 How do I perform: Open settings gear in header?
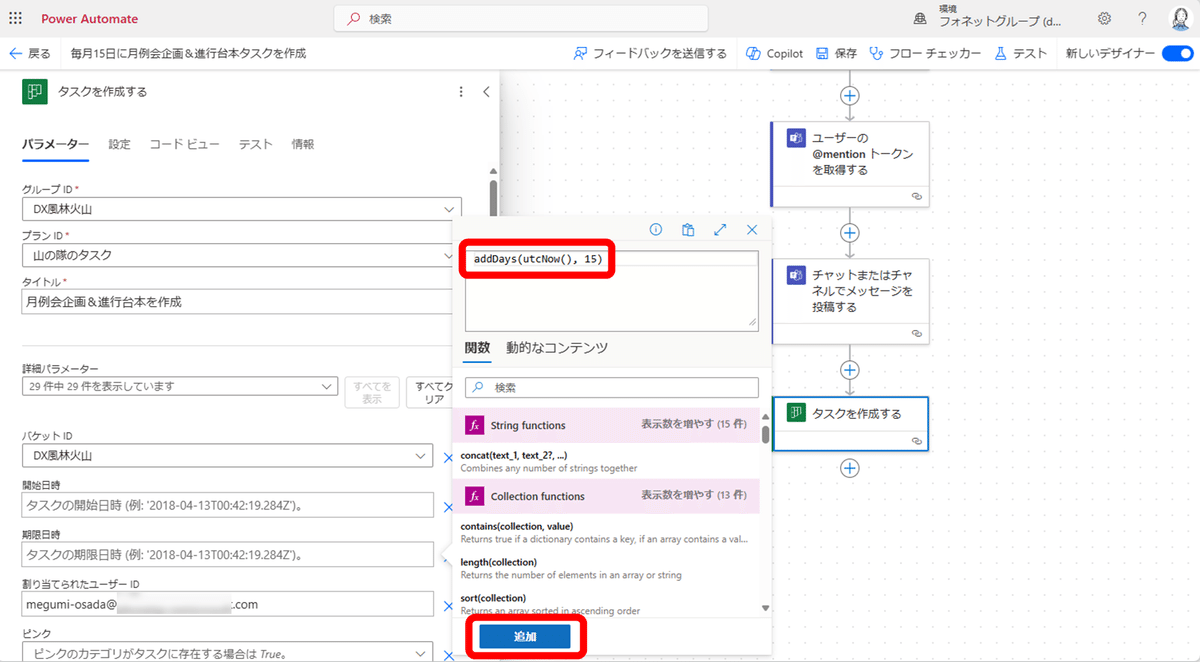click(x=1105, y=19)
